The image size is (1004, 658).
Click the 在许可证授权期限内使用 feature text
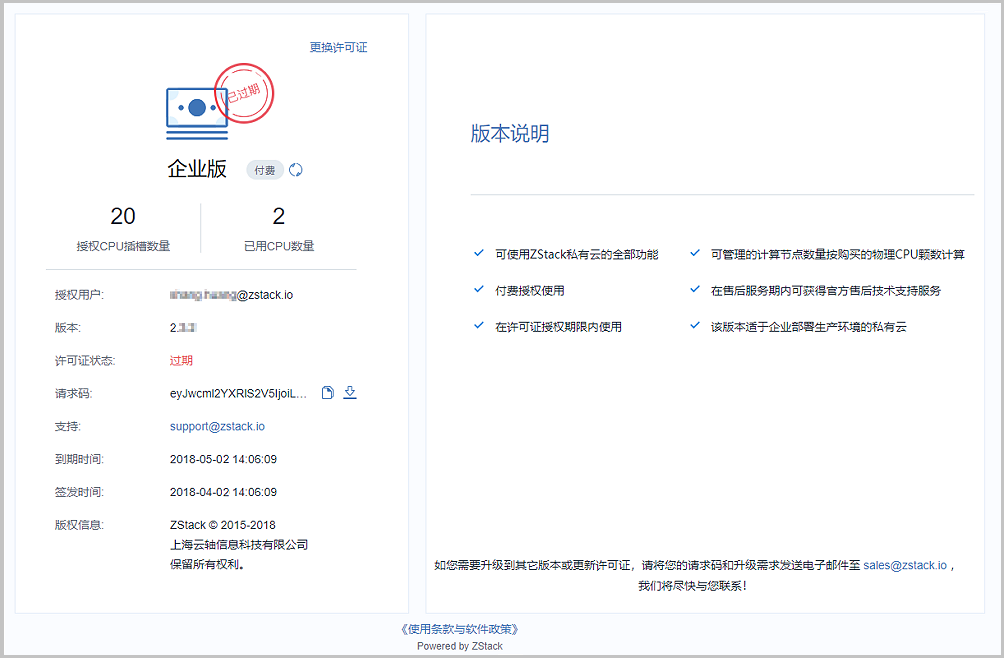(558, 327)
